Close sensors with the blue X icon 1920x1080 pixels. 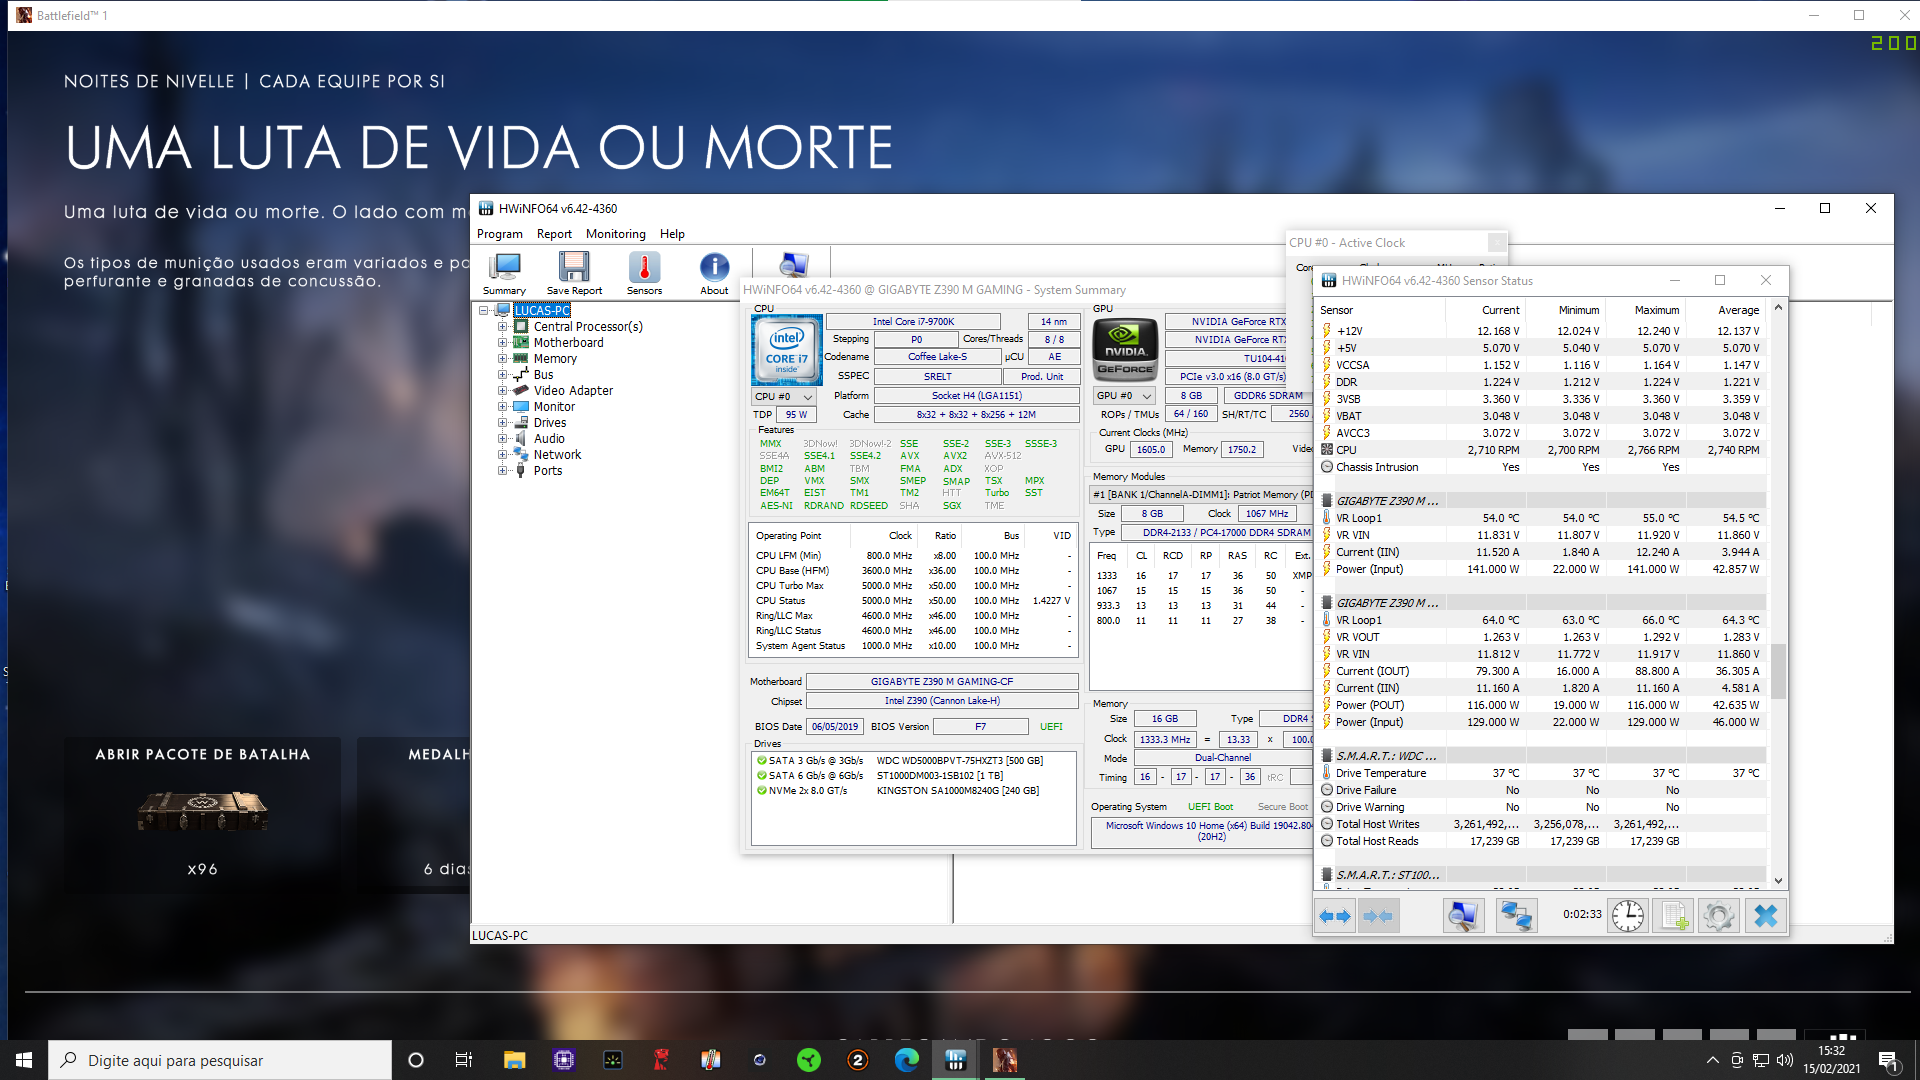coord(1766,916)
